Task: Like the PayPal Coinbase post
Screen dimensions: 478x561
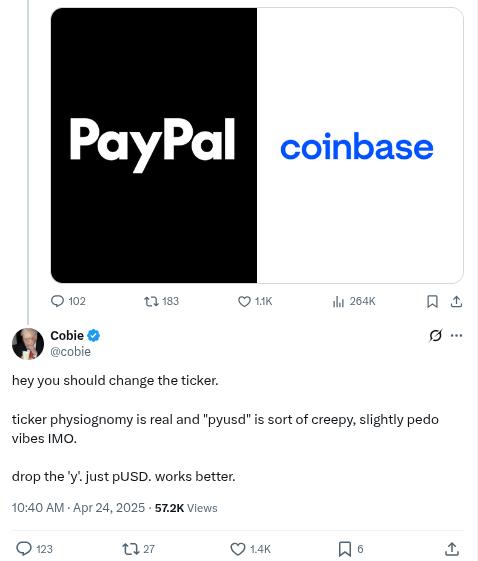Action: (x=255, y=301)
